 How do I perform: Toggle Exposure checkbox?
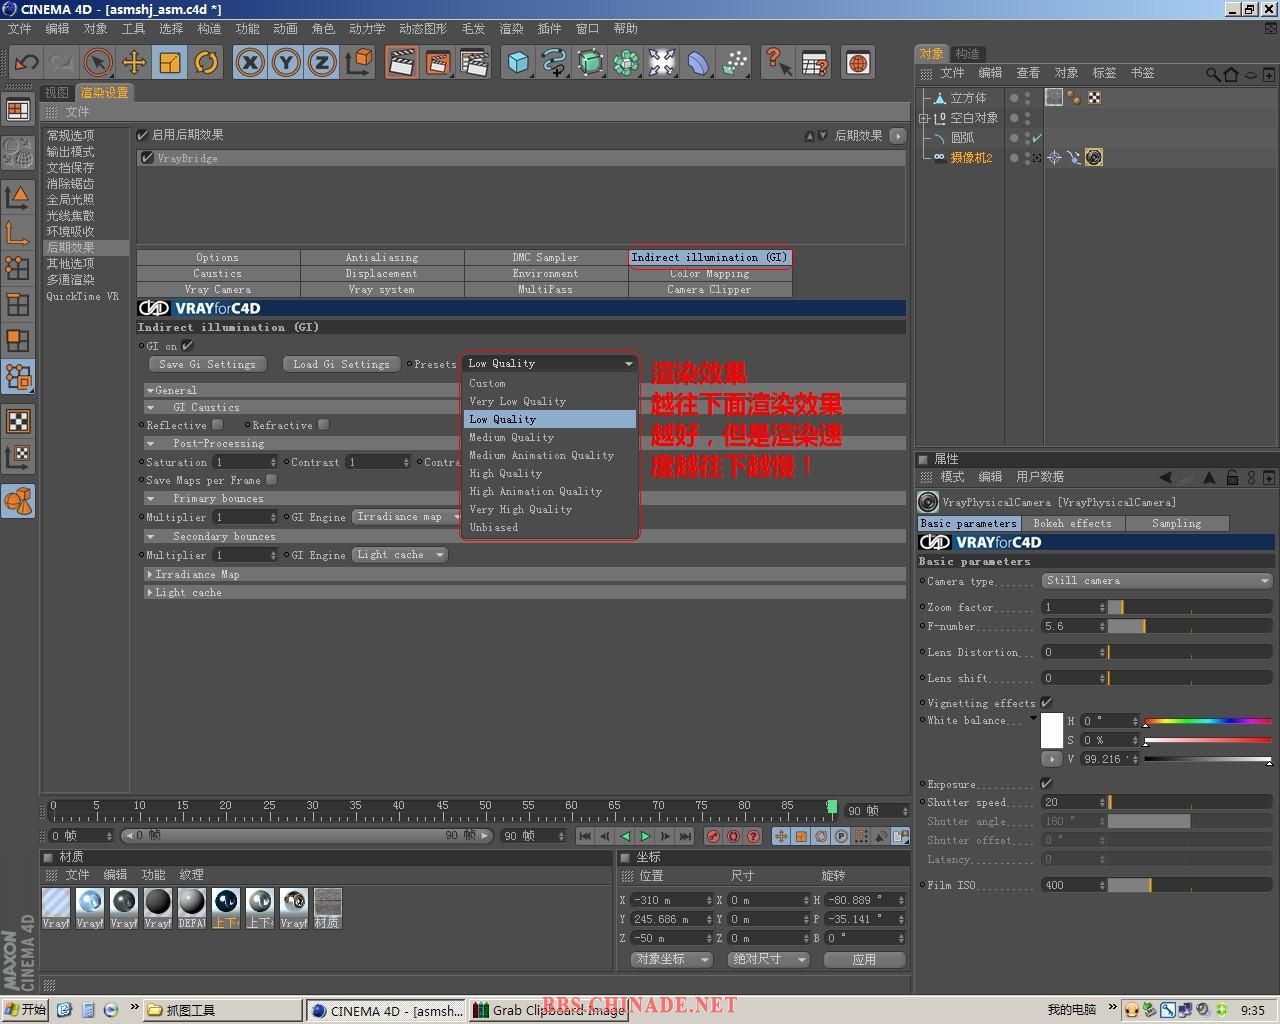tap(1046, 784)
